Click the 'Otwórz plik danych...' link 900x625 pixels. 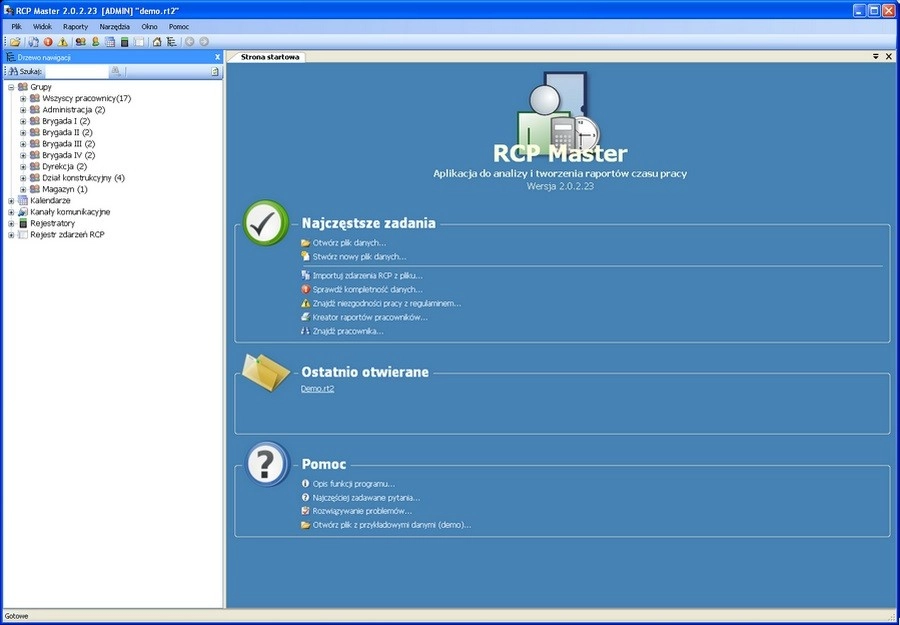(x=349, y=243)
